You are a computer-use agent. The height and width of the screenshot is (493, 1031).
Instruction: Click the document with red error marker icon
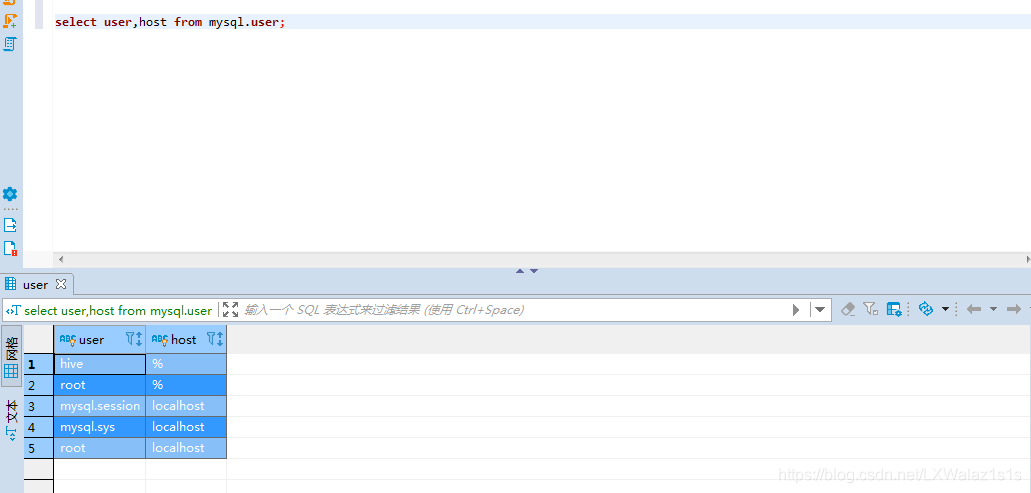click(10, 248)
